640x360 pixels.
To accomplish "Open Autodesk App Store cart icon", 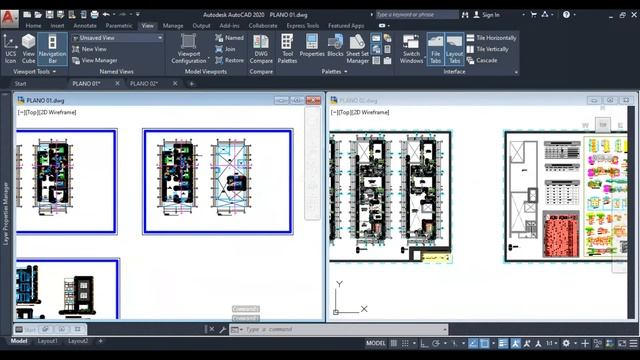I will click(533, 15).
